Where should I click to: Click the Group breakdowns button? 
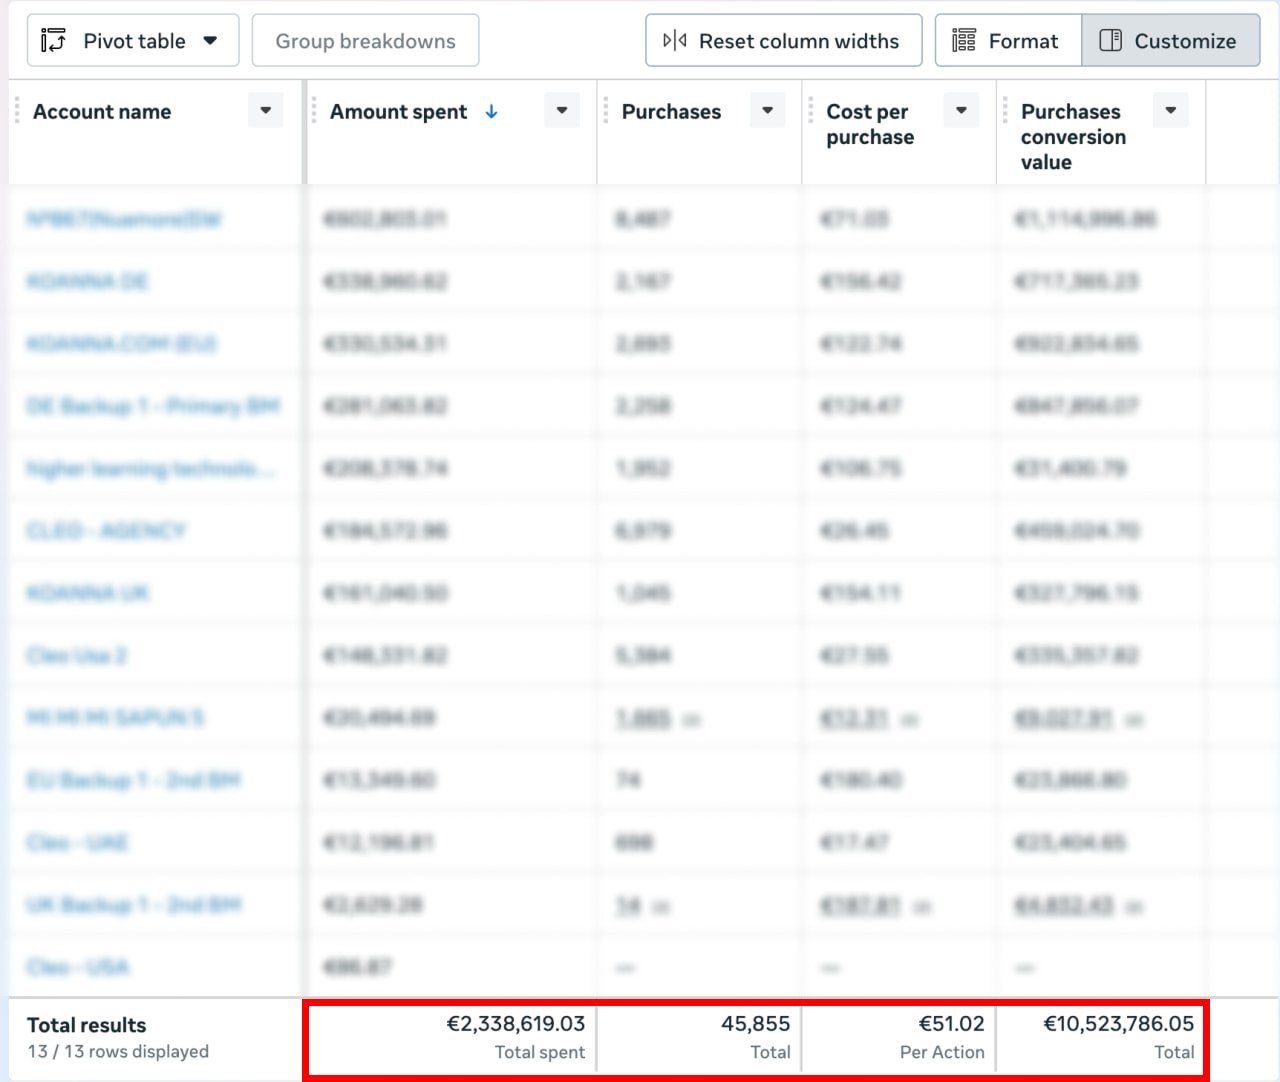365,41
